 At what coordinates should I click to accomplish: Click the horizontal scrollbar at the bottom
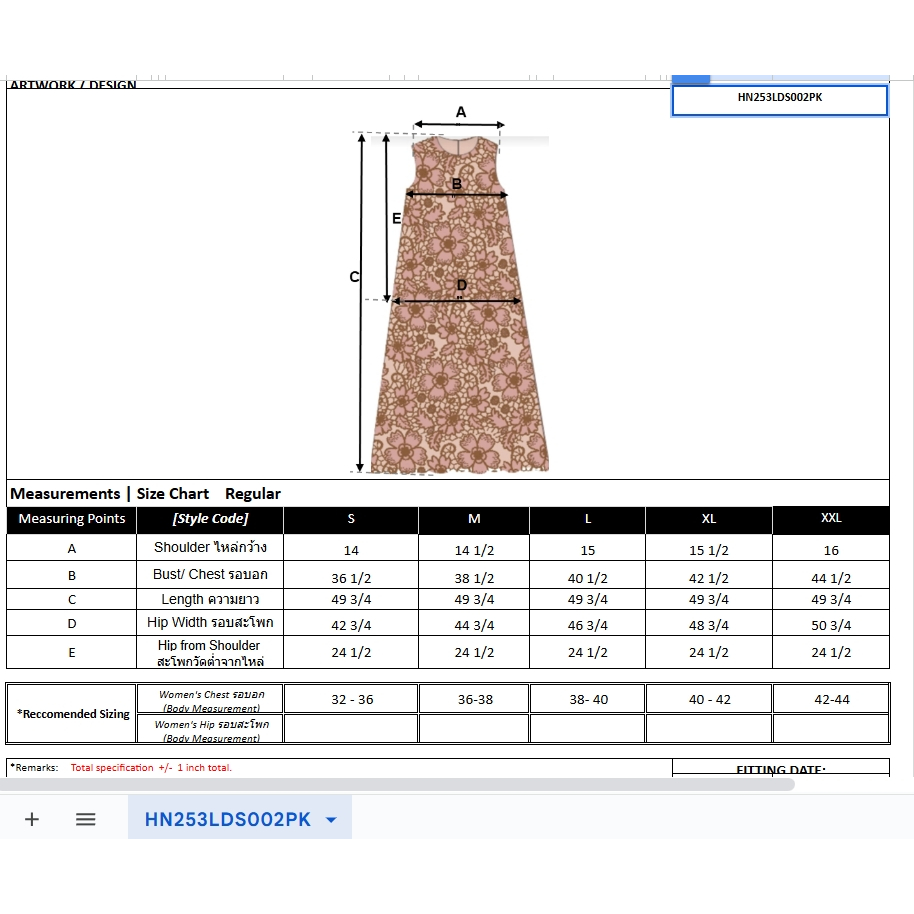point(400,785)
